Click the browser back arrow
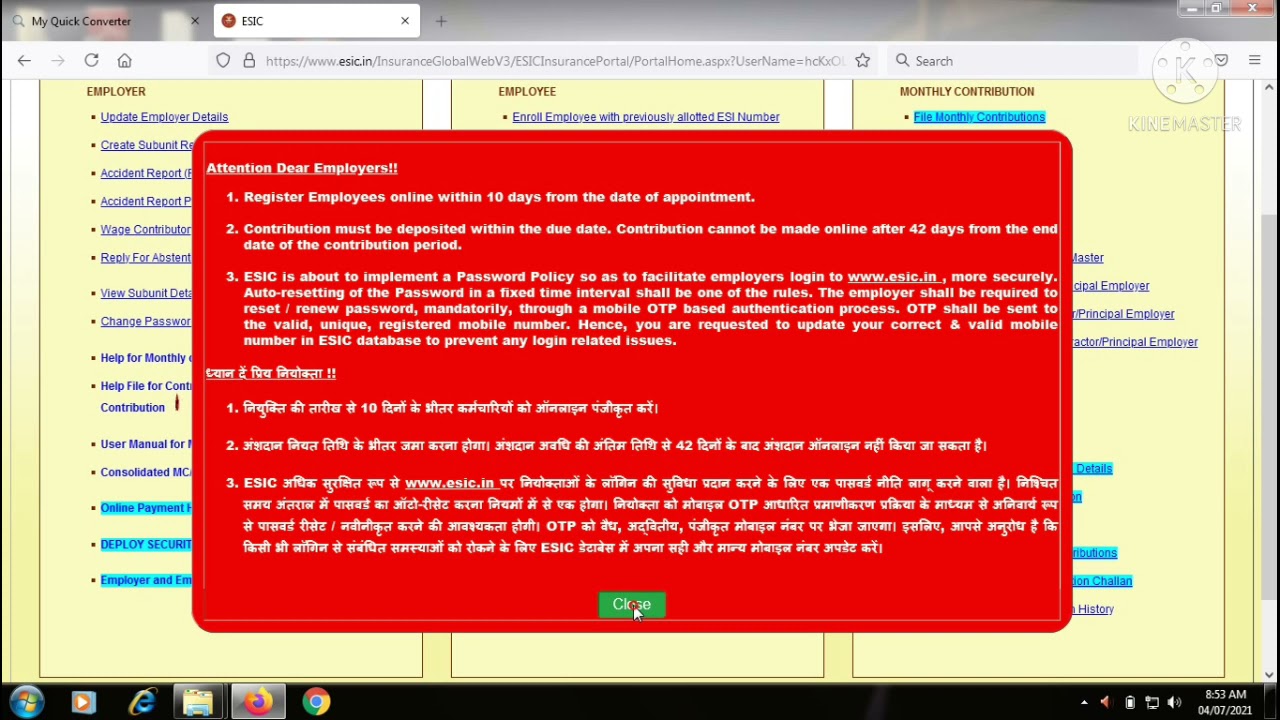This screenshot has height=720, width=1280. click(24, 61)
